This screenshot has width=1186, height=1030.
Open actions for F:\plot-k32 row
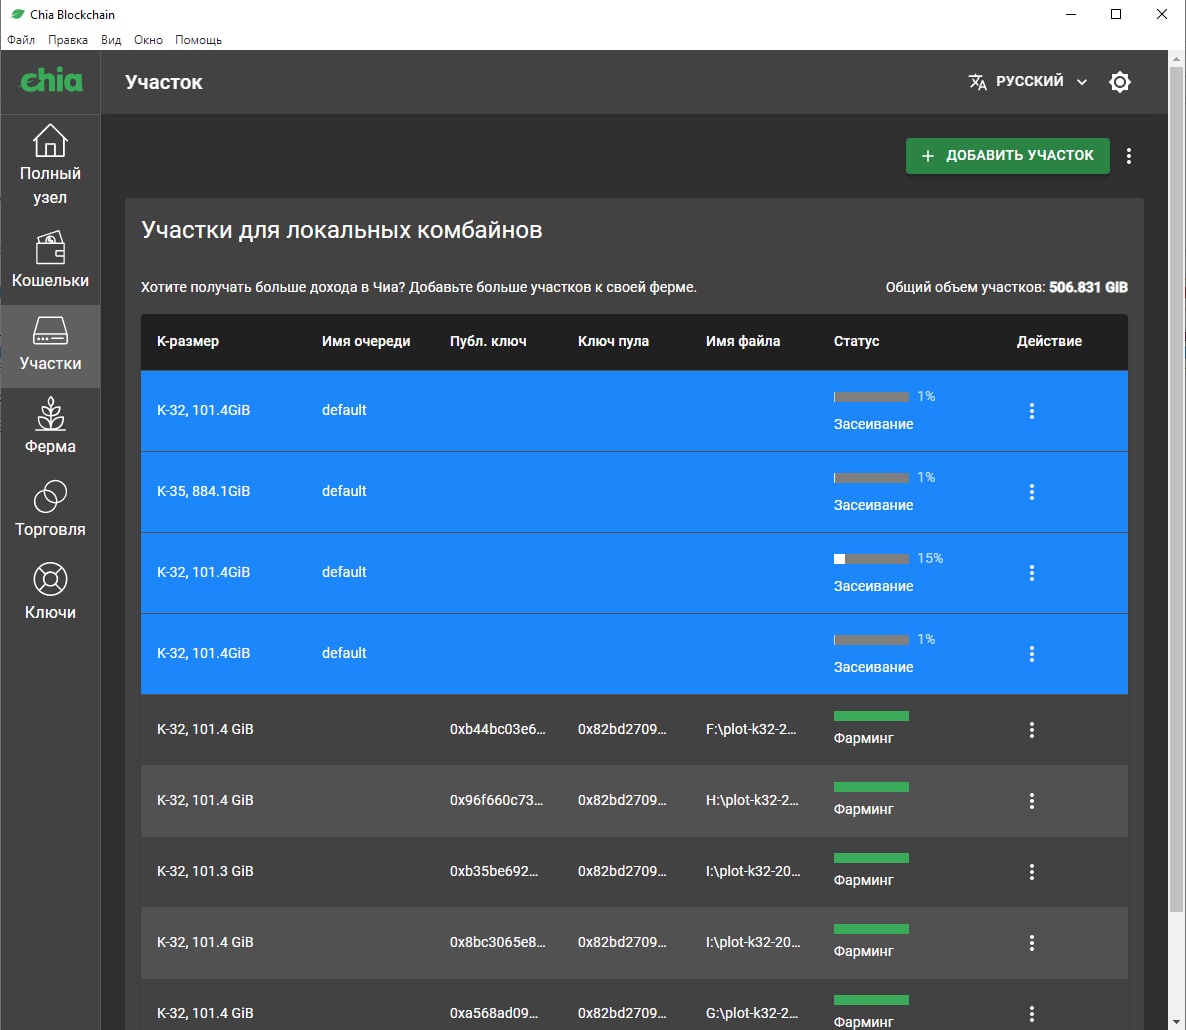[x=1032, y=730]
